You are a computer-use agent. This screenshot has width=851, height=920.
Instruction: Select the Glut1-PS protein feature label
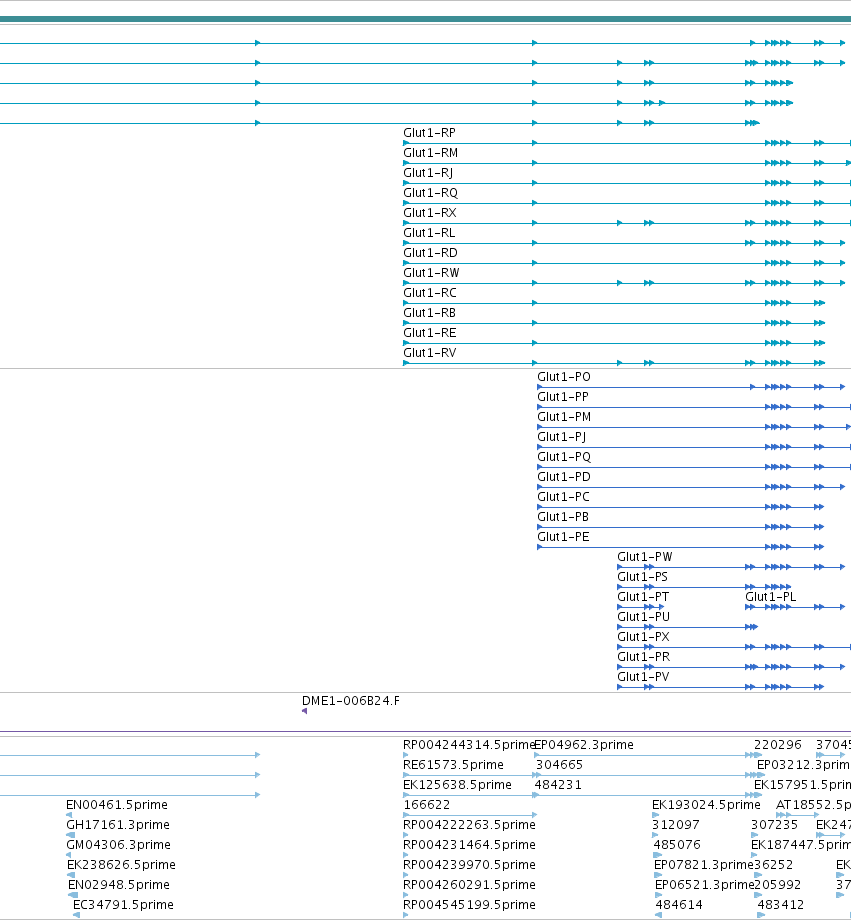click(642, 577)
